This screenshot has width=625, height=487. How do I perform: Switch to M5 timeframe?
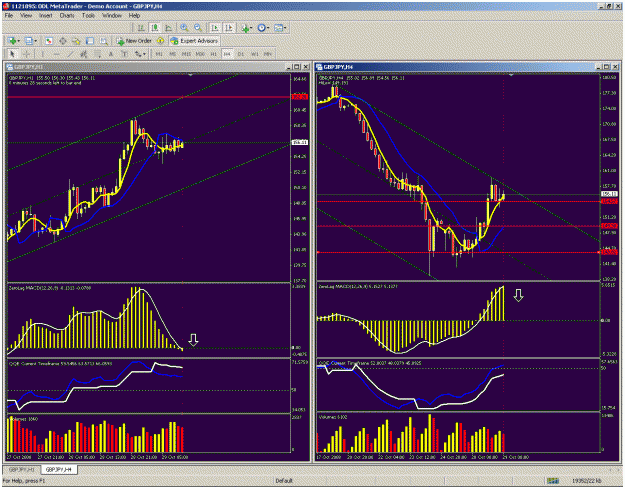click(173, 54)
